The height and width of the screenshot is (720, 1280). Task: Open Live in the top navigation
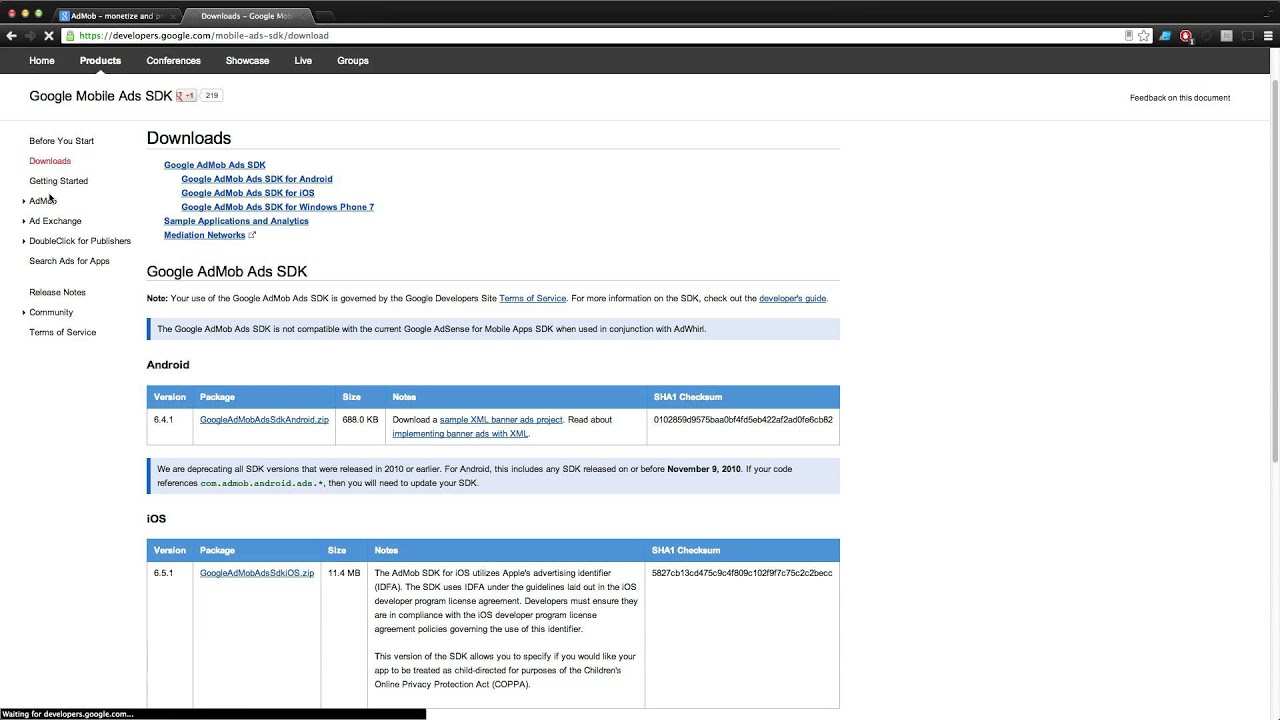point(303,61)
